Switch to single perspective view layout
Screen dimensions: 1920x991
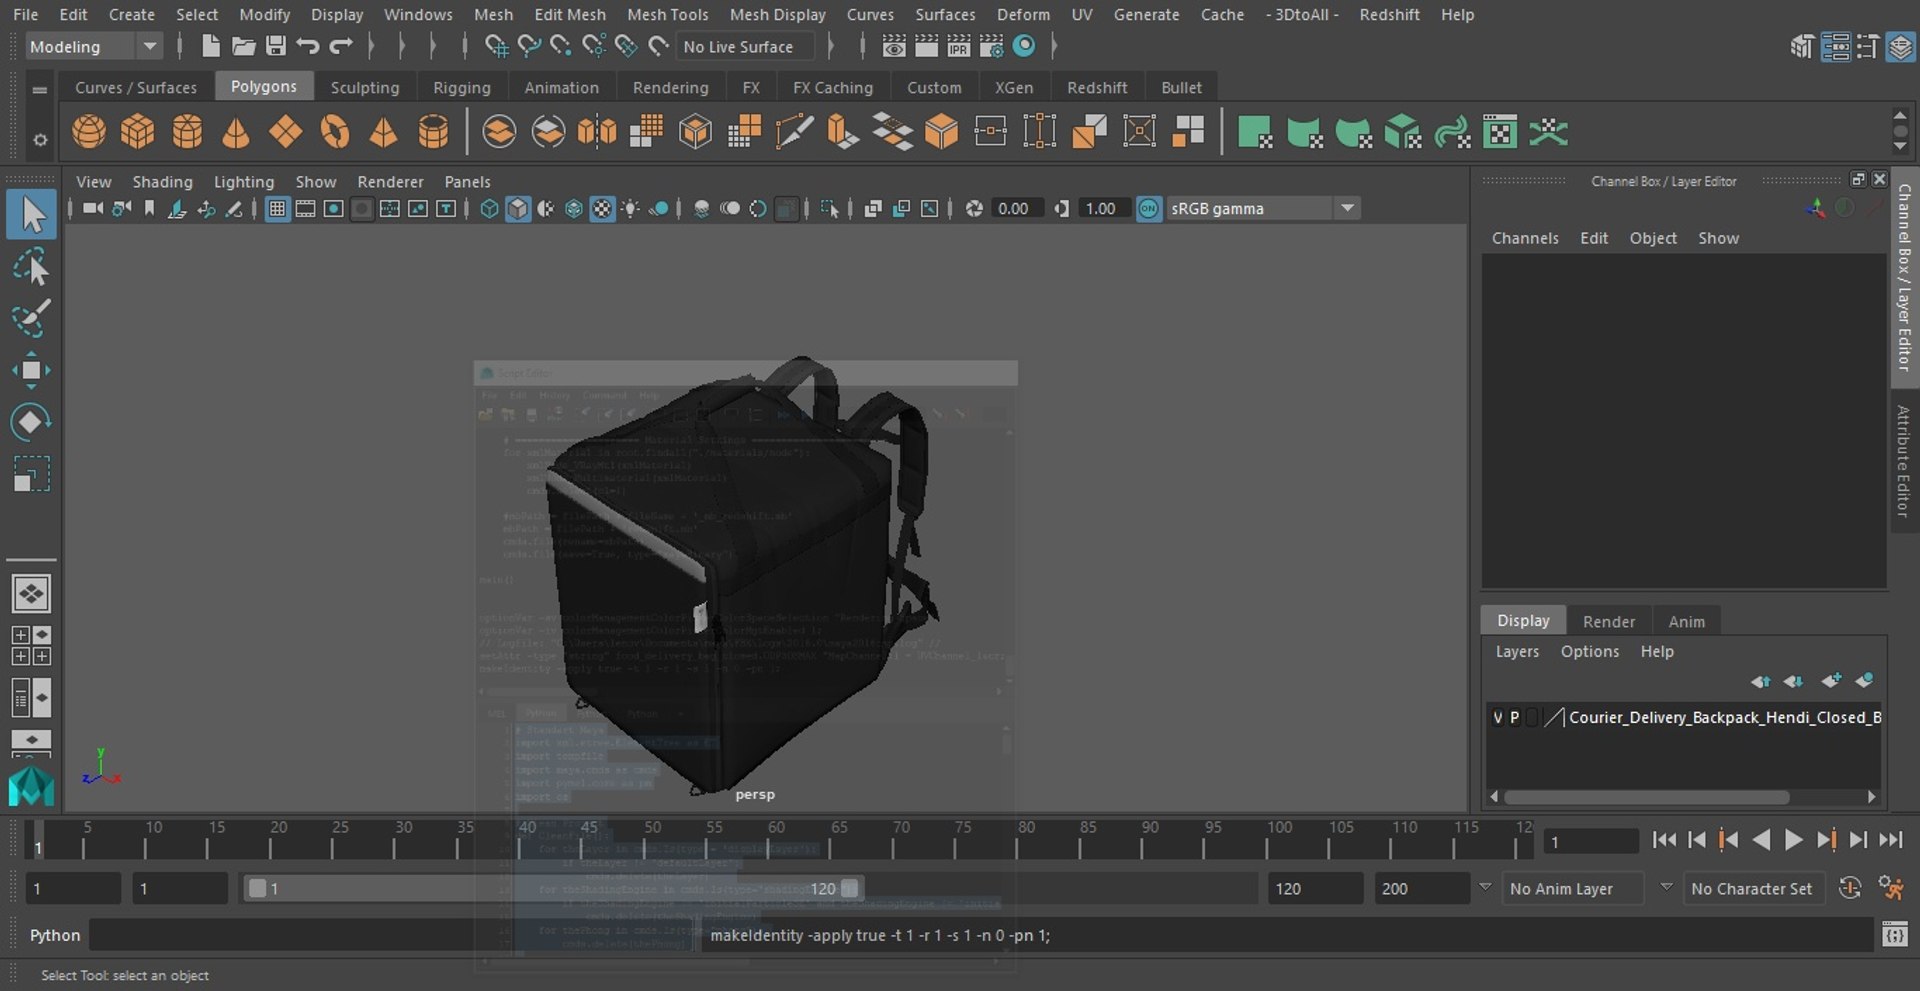[x=31, y=594]
